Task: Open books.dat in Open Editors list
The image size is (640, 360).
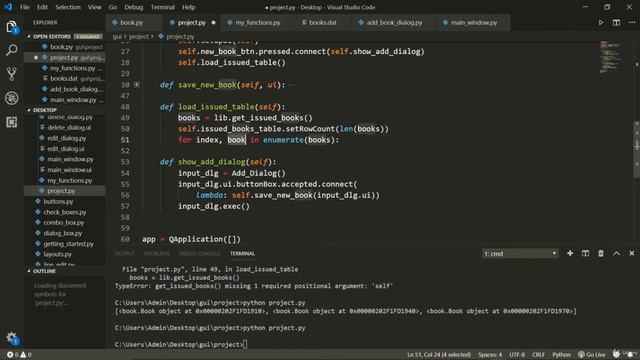Action: coord(64,78)
